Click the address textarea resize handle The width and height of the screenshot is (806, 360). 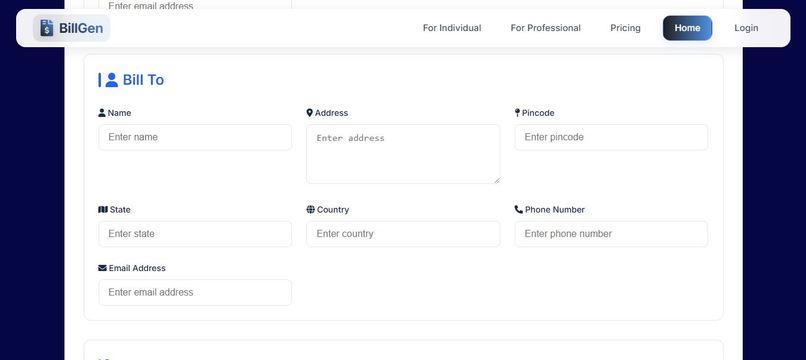497,181
